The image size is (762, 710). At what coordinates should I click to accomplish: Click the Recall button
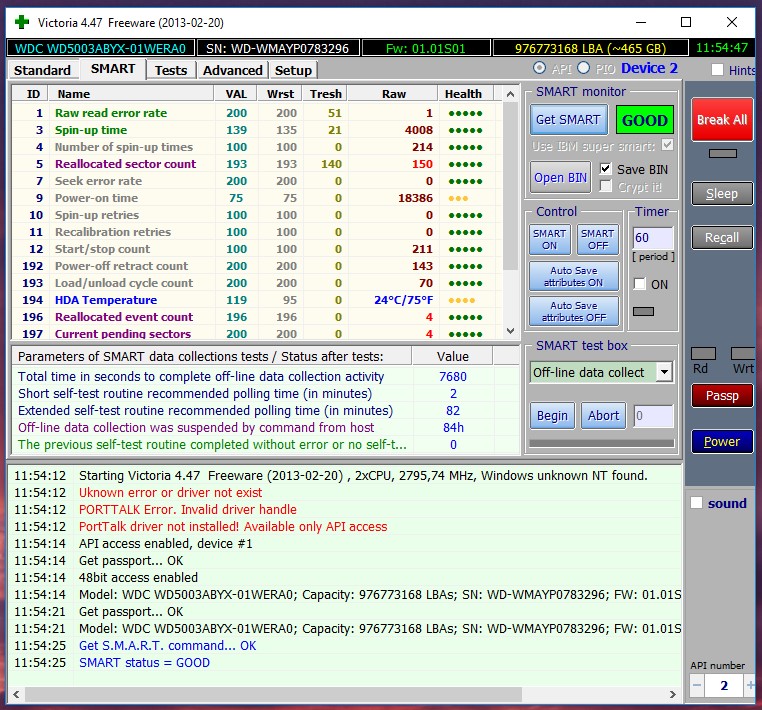[722, 238]
